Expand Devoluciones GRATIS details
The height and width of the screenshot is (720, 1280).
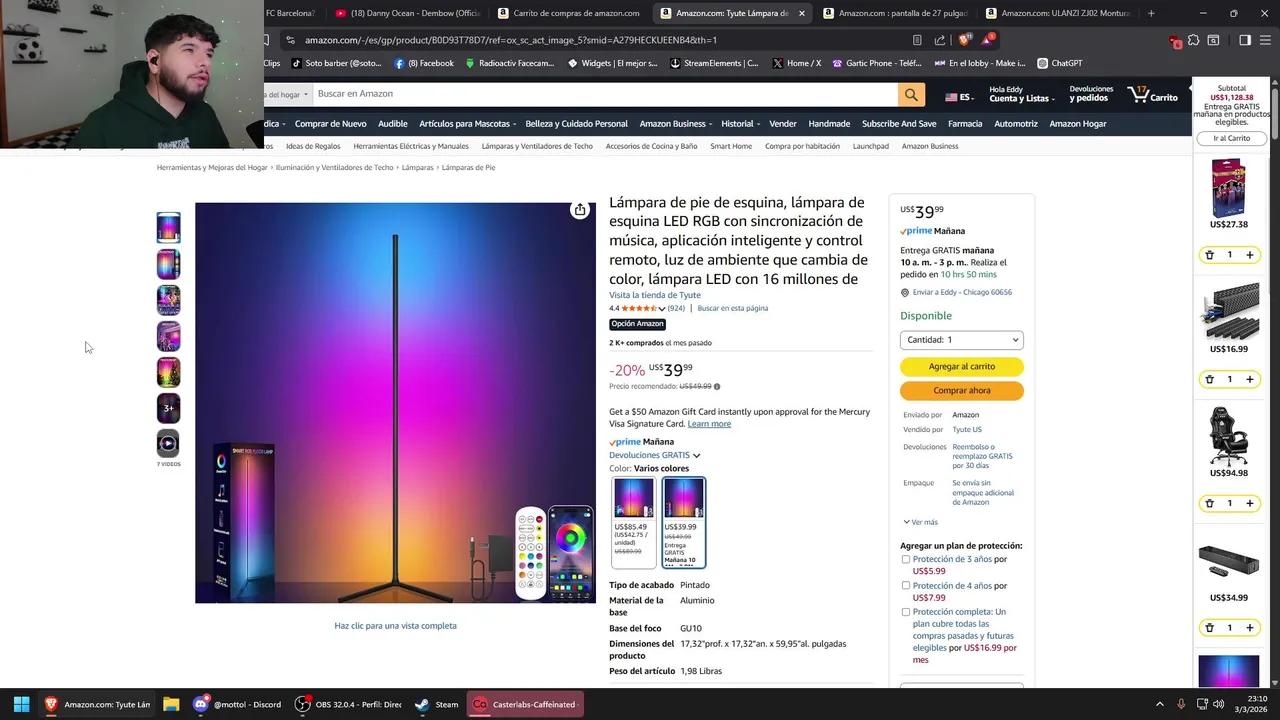(655, 455)
